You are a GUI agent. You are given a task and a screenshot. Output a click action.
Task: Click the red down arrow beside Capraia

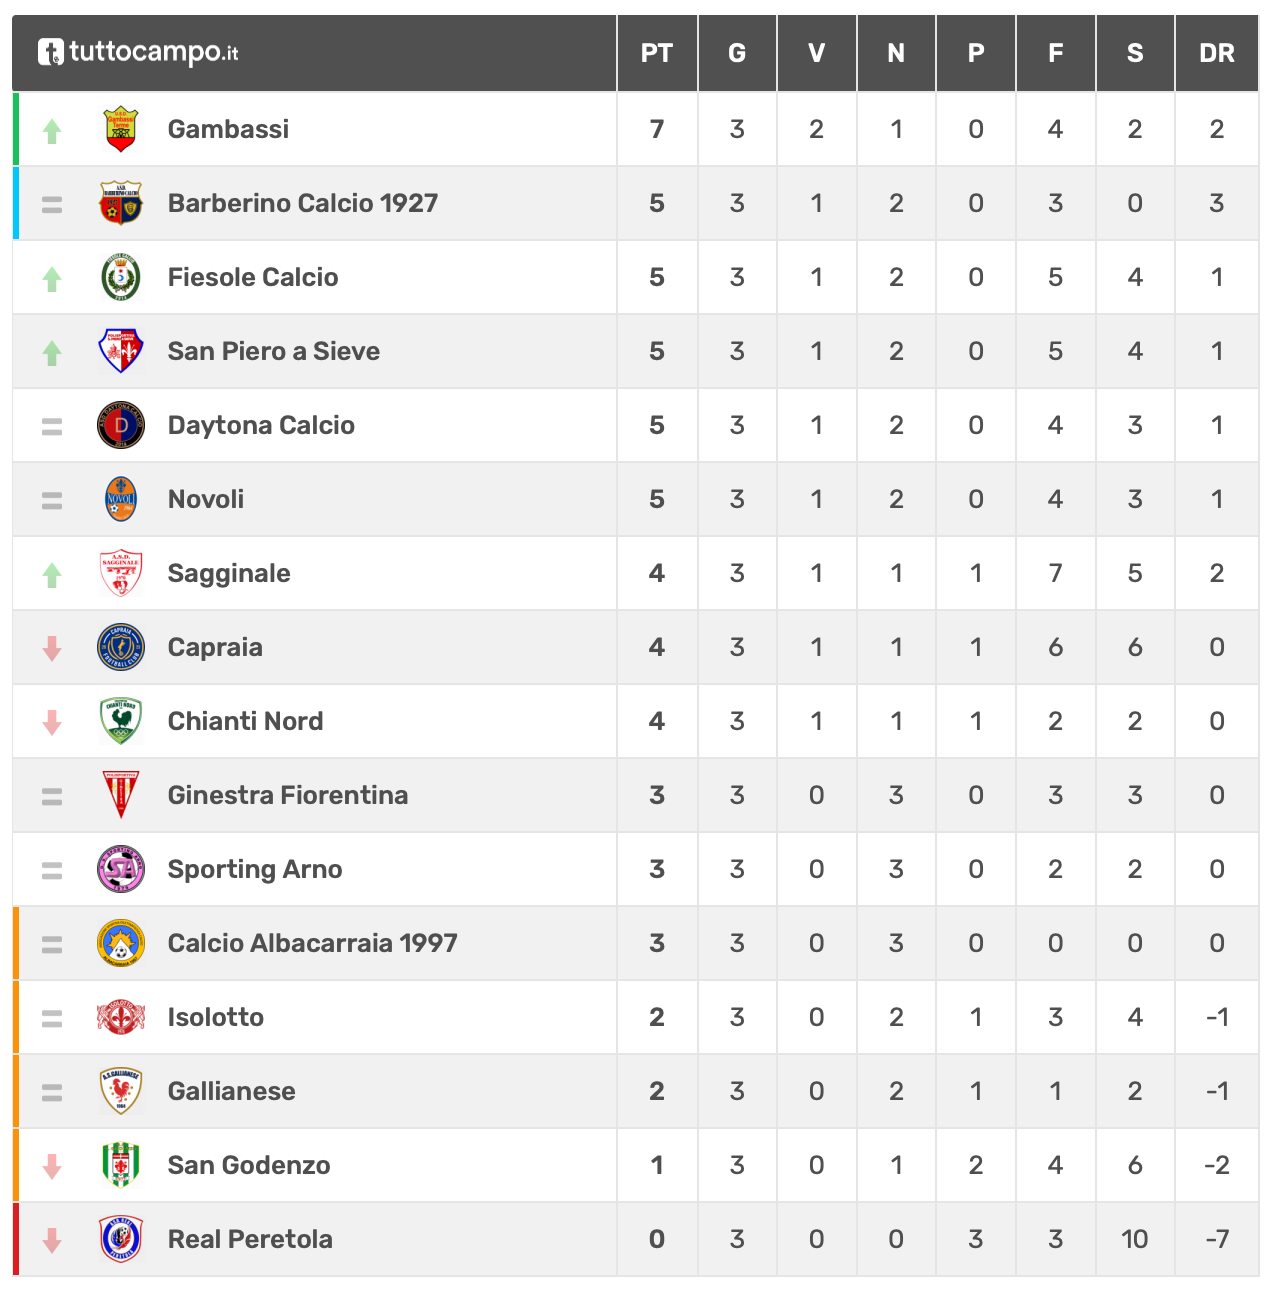[52, 648]
